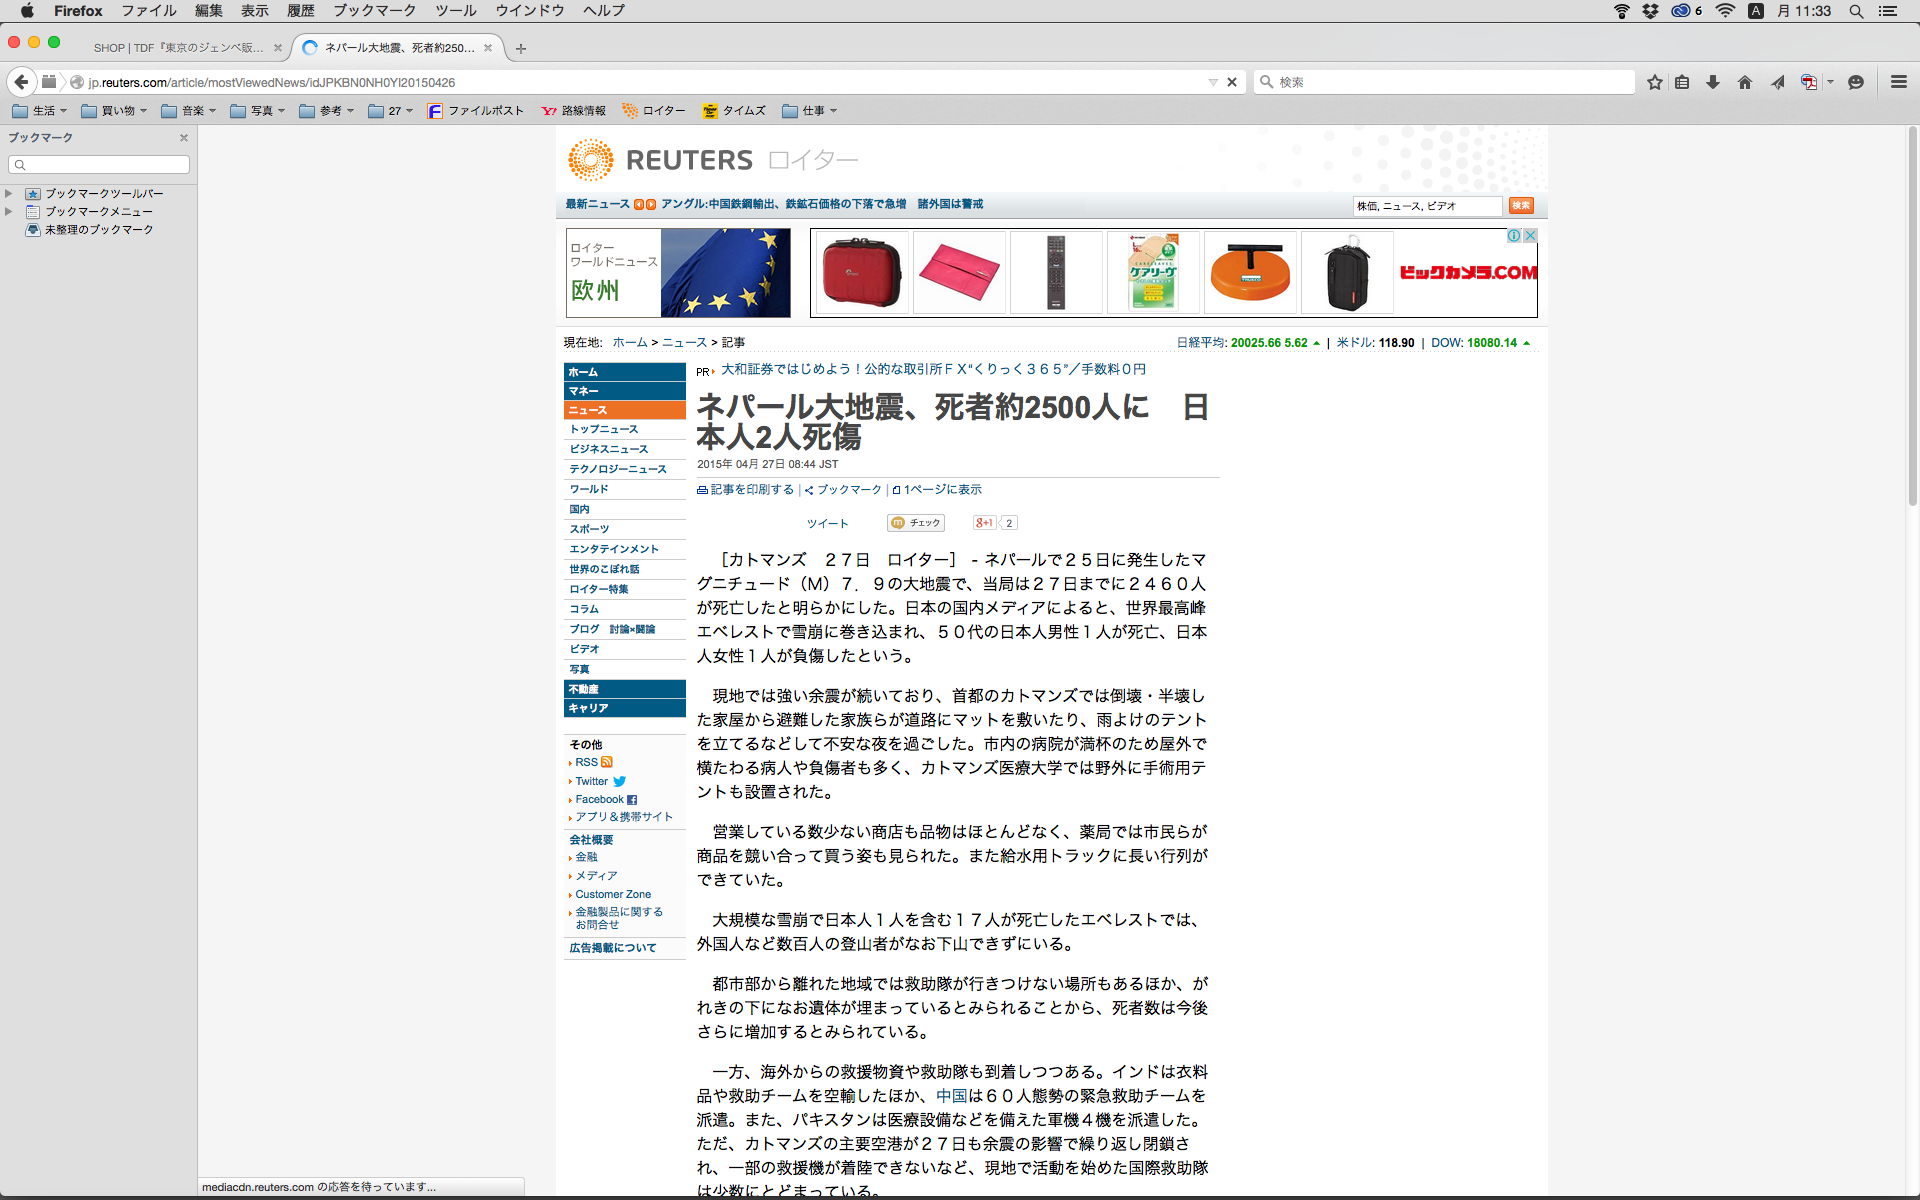The image size is (1920, 1200).
Task: Close the bookmarks sidebar panel
Action: [184, 138]
